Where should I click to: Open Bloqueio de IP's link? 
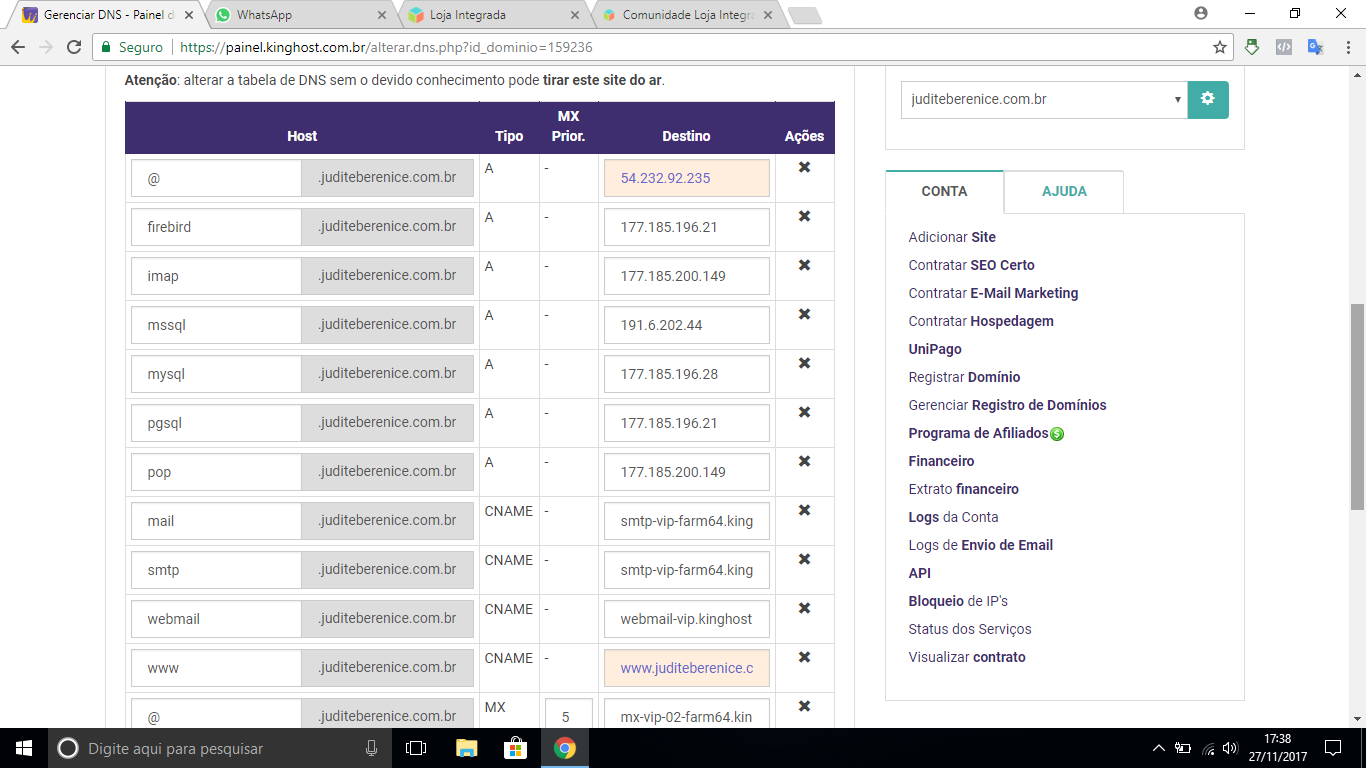(x=958, y=601)
